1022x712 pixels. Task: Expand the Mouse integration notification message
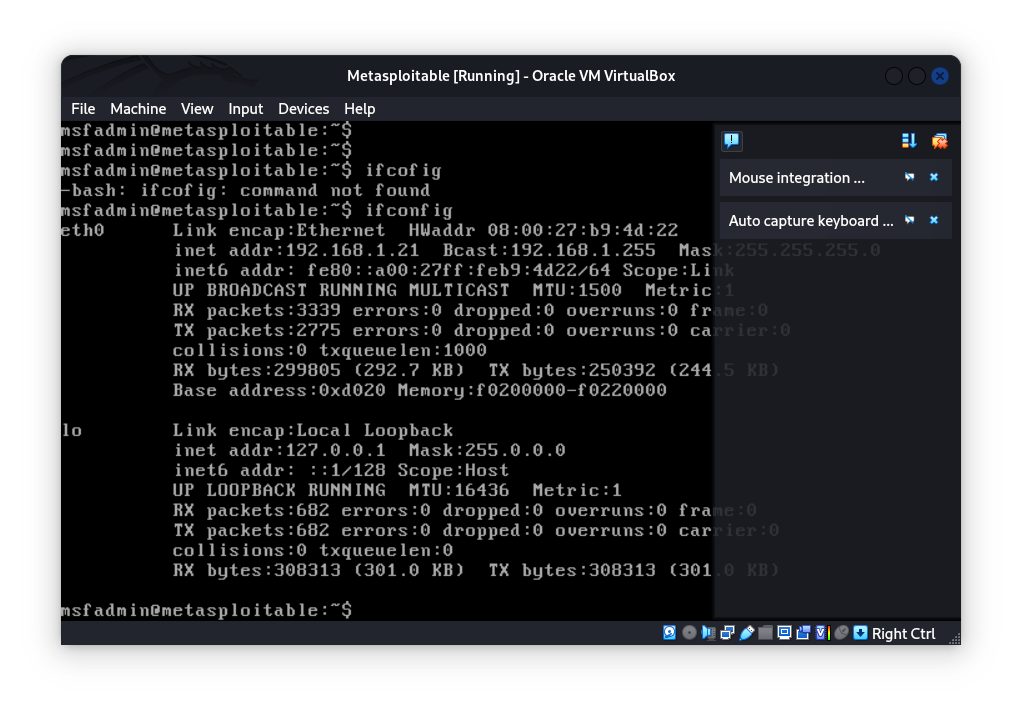click(x=796, y=178)
